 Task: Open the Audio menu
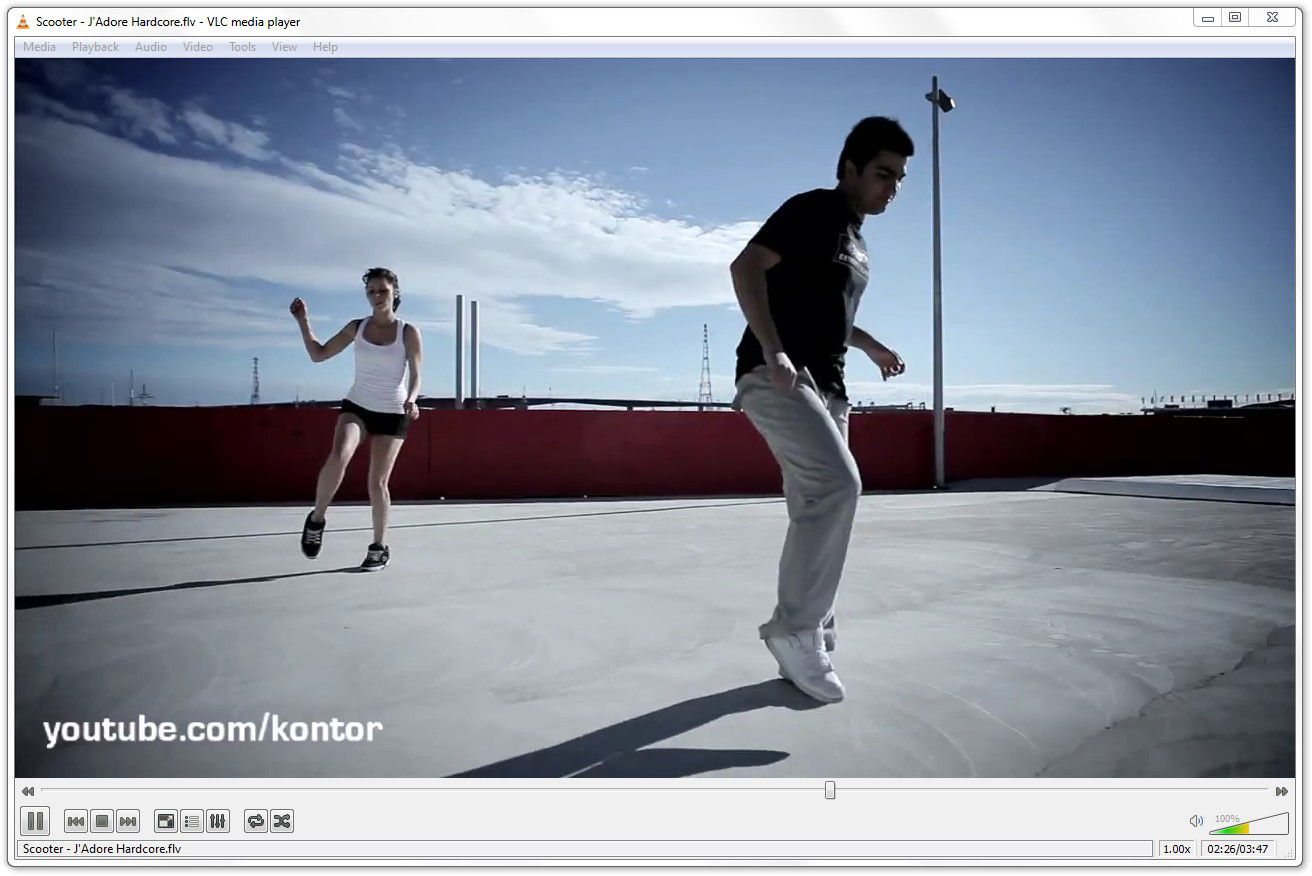click(151, 47)
